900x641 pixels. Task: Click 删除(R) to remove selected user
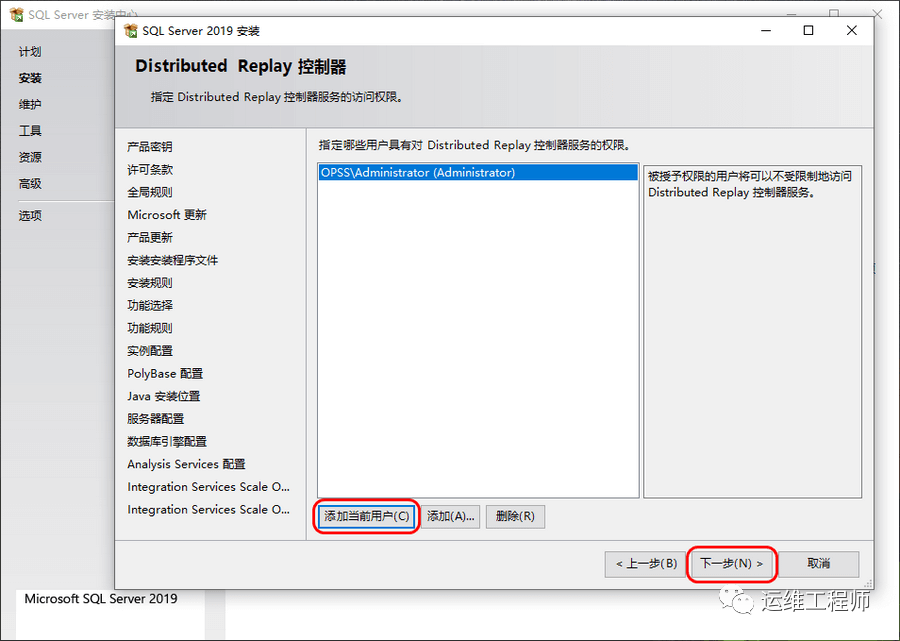pos(515,516)
